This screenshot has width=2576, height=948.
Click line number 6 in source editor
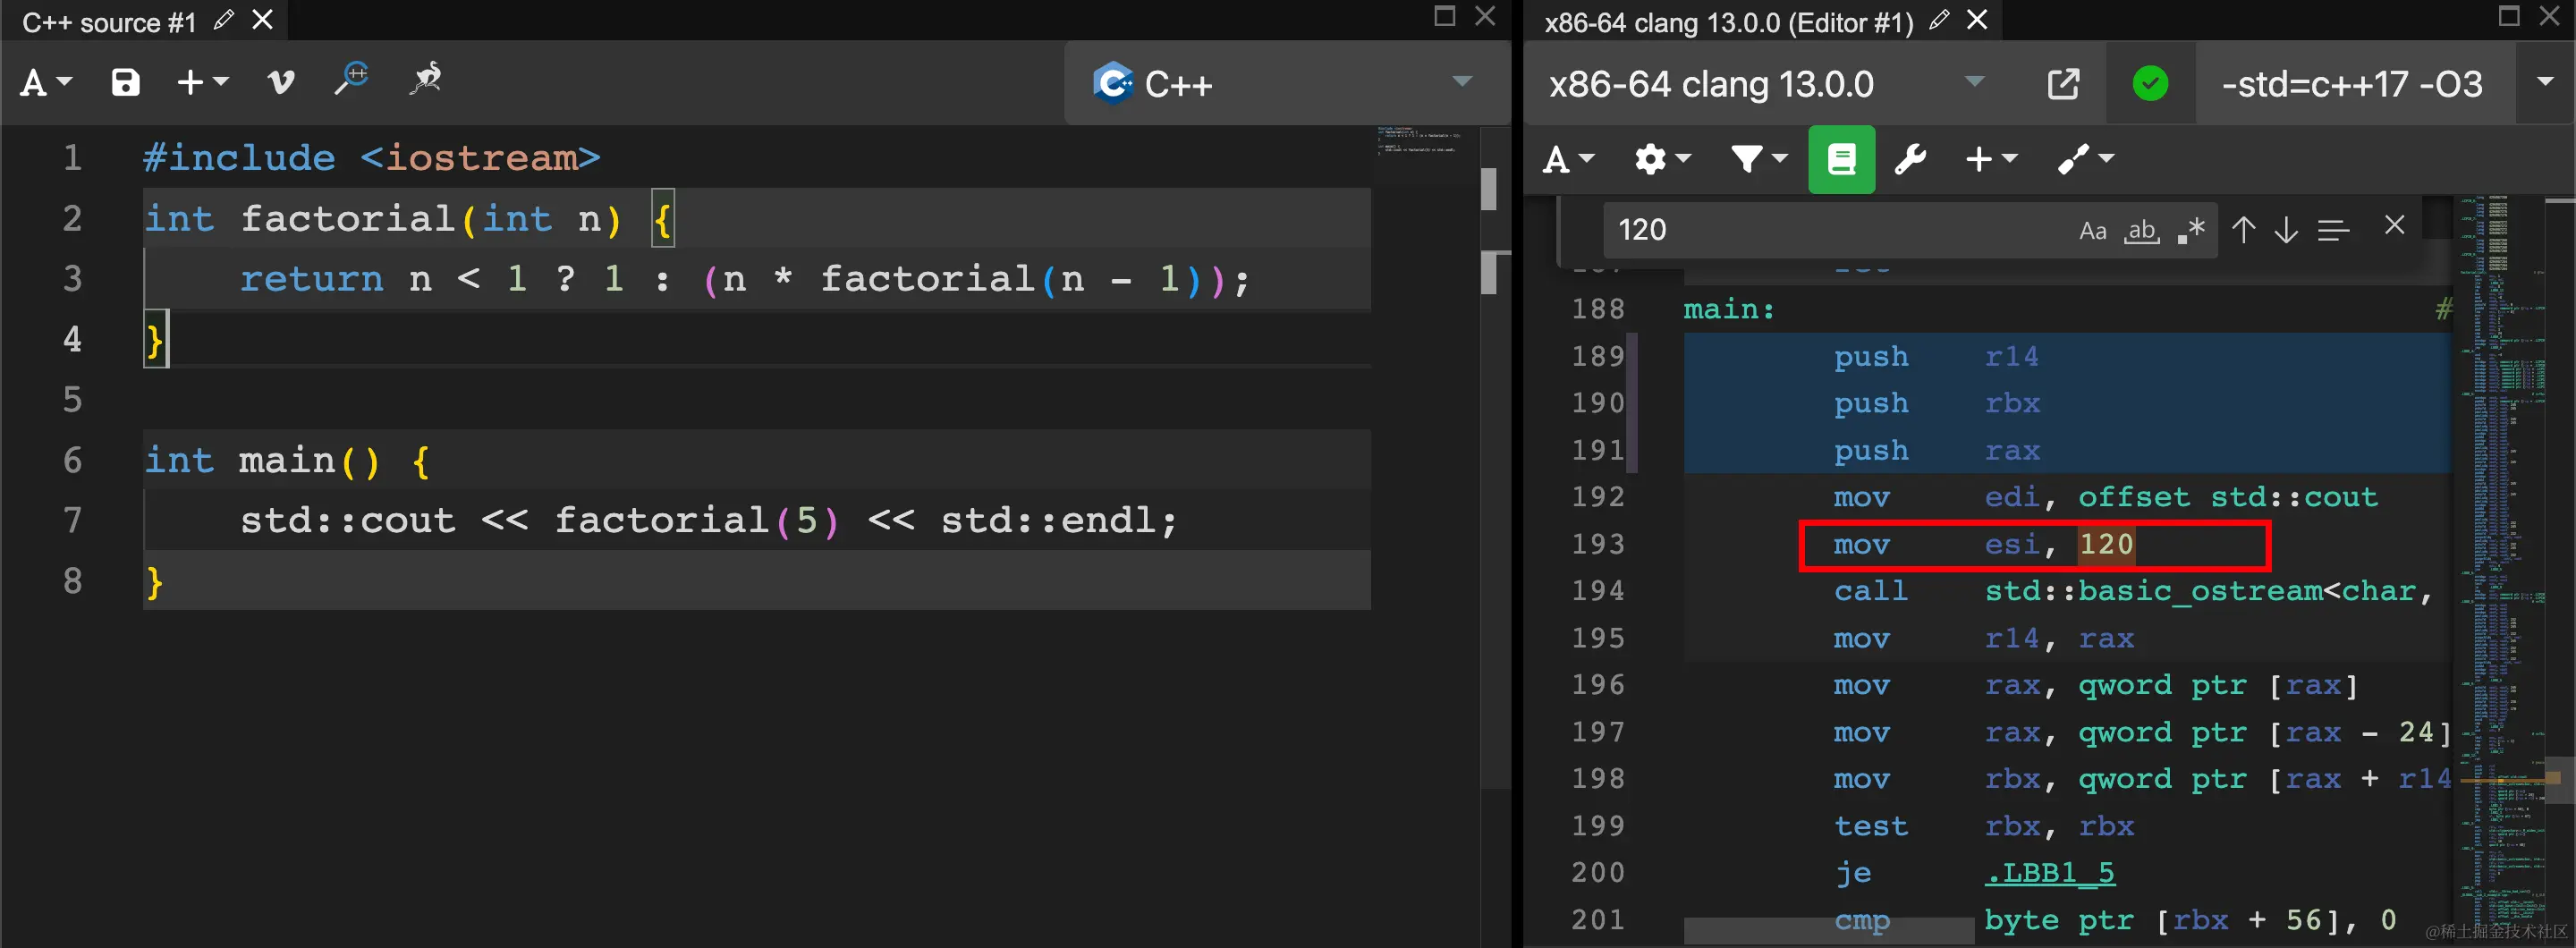(x=73, y=460)
